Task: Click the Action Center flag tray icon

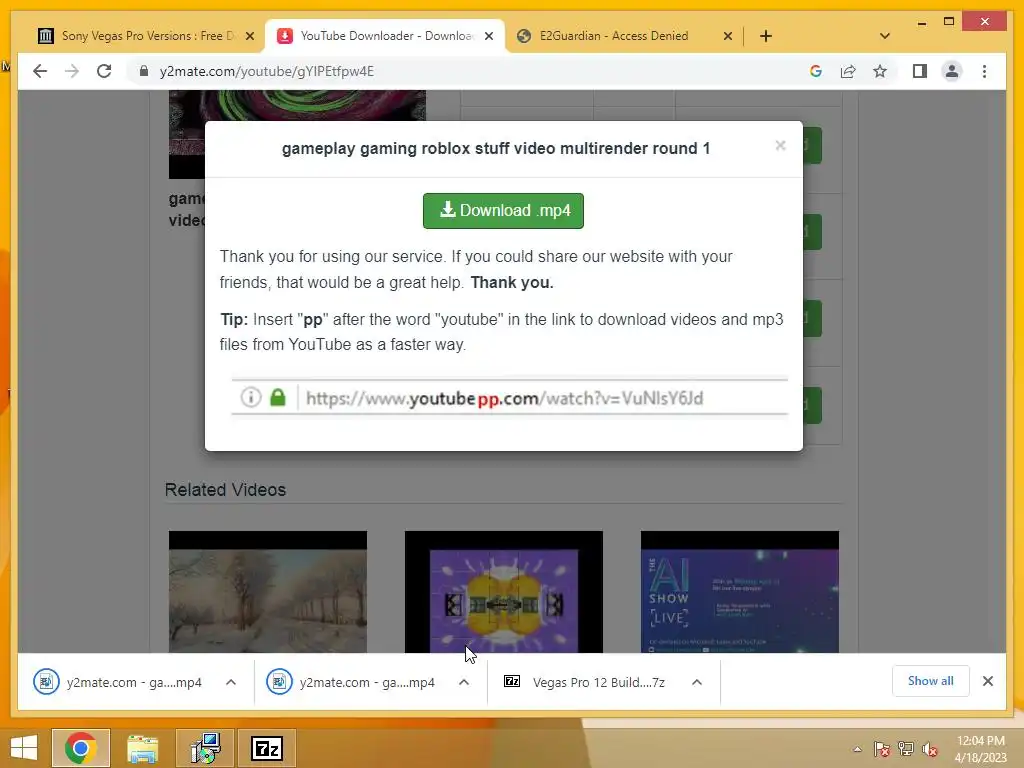Action: coord(882,749)
